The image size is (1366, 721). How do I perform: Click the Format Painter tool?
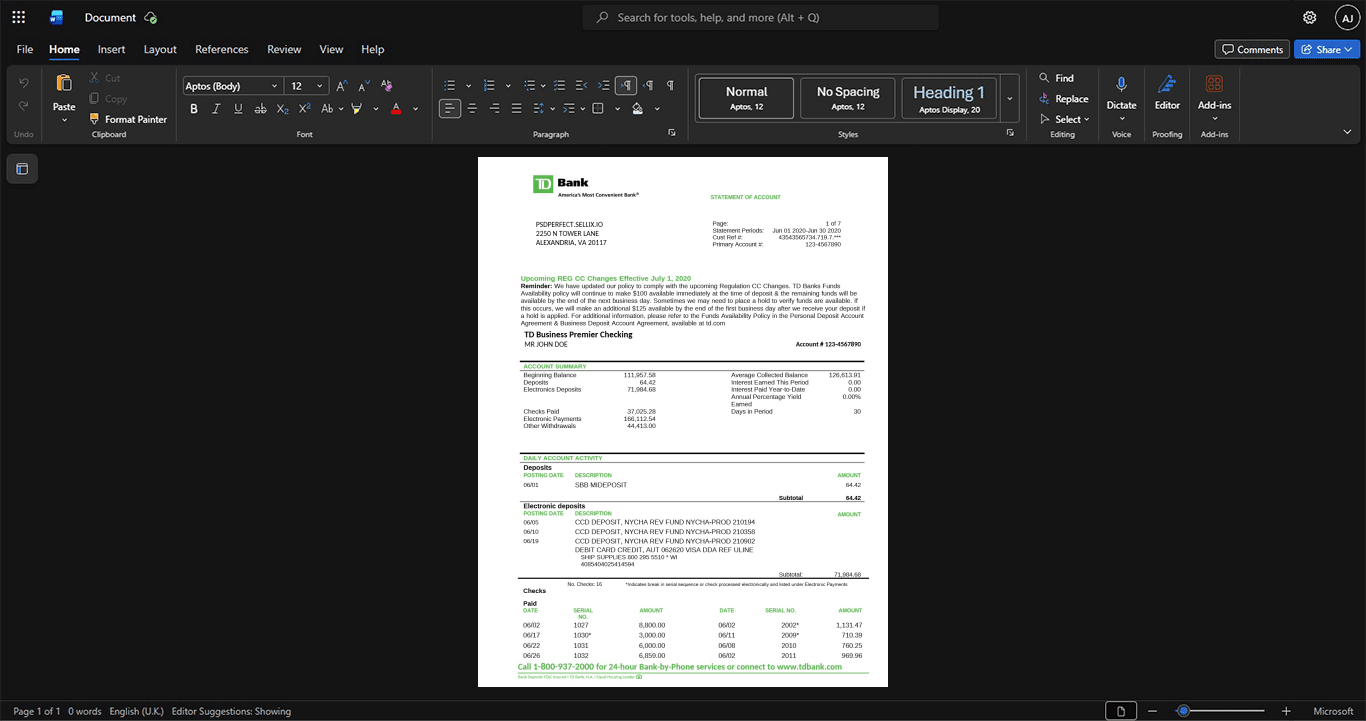[127, 119]
